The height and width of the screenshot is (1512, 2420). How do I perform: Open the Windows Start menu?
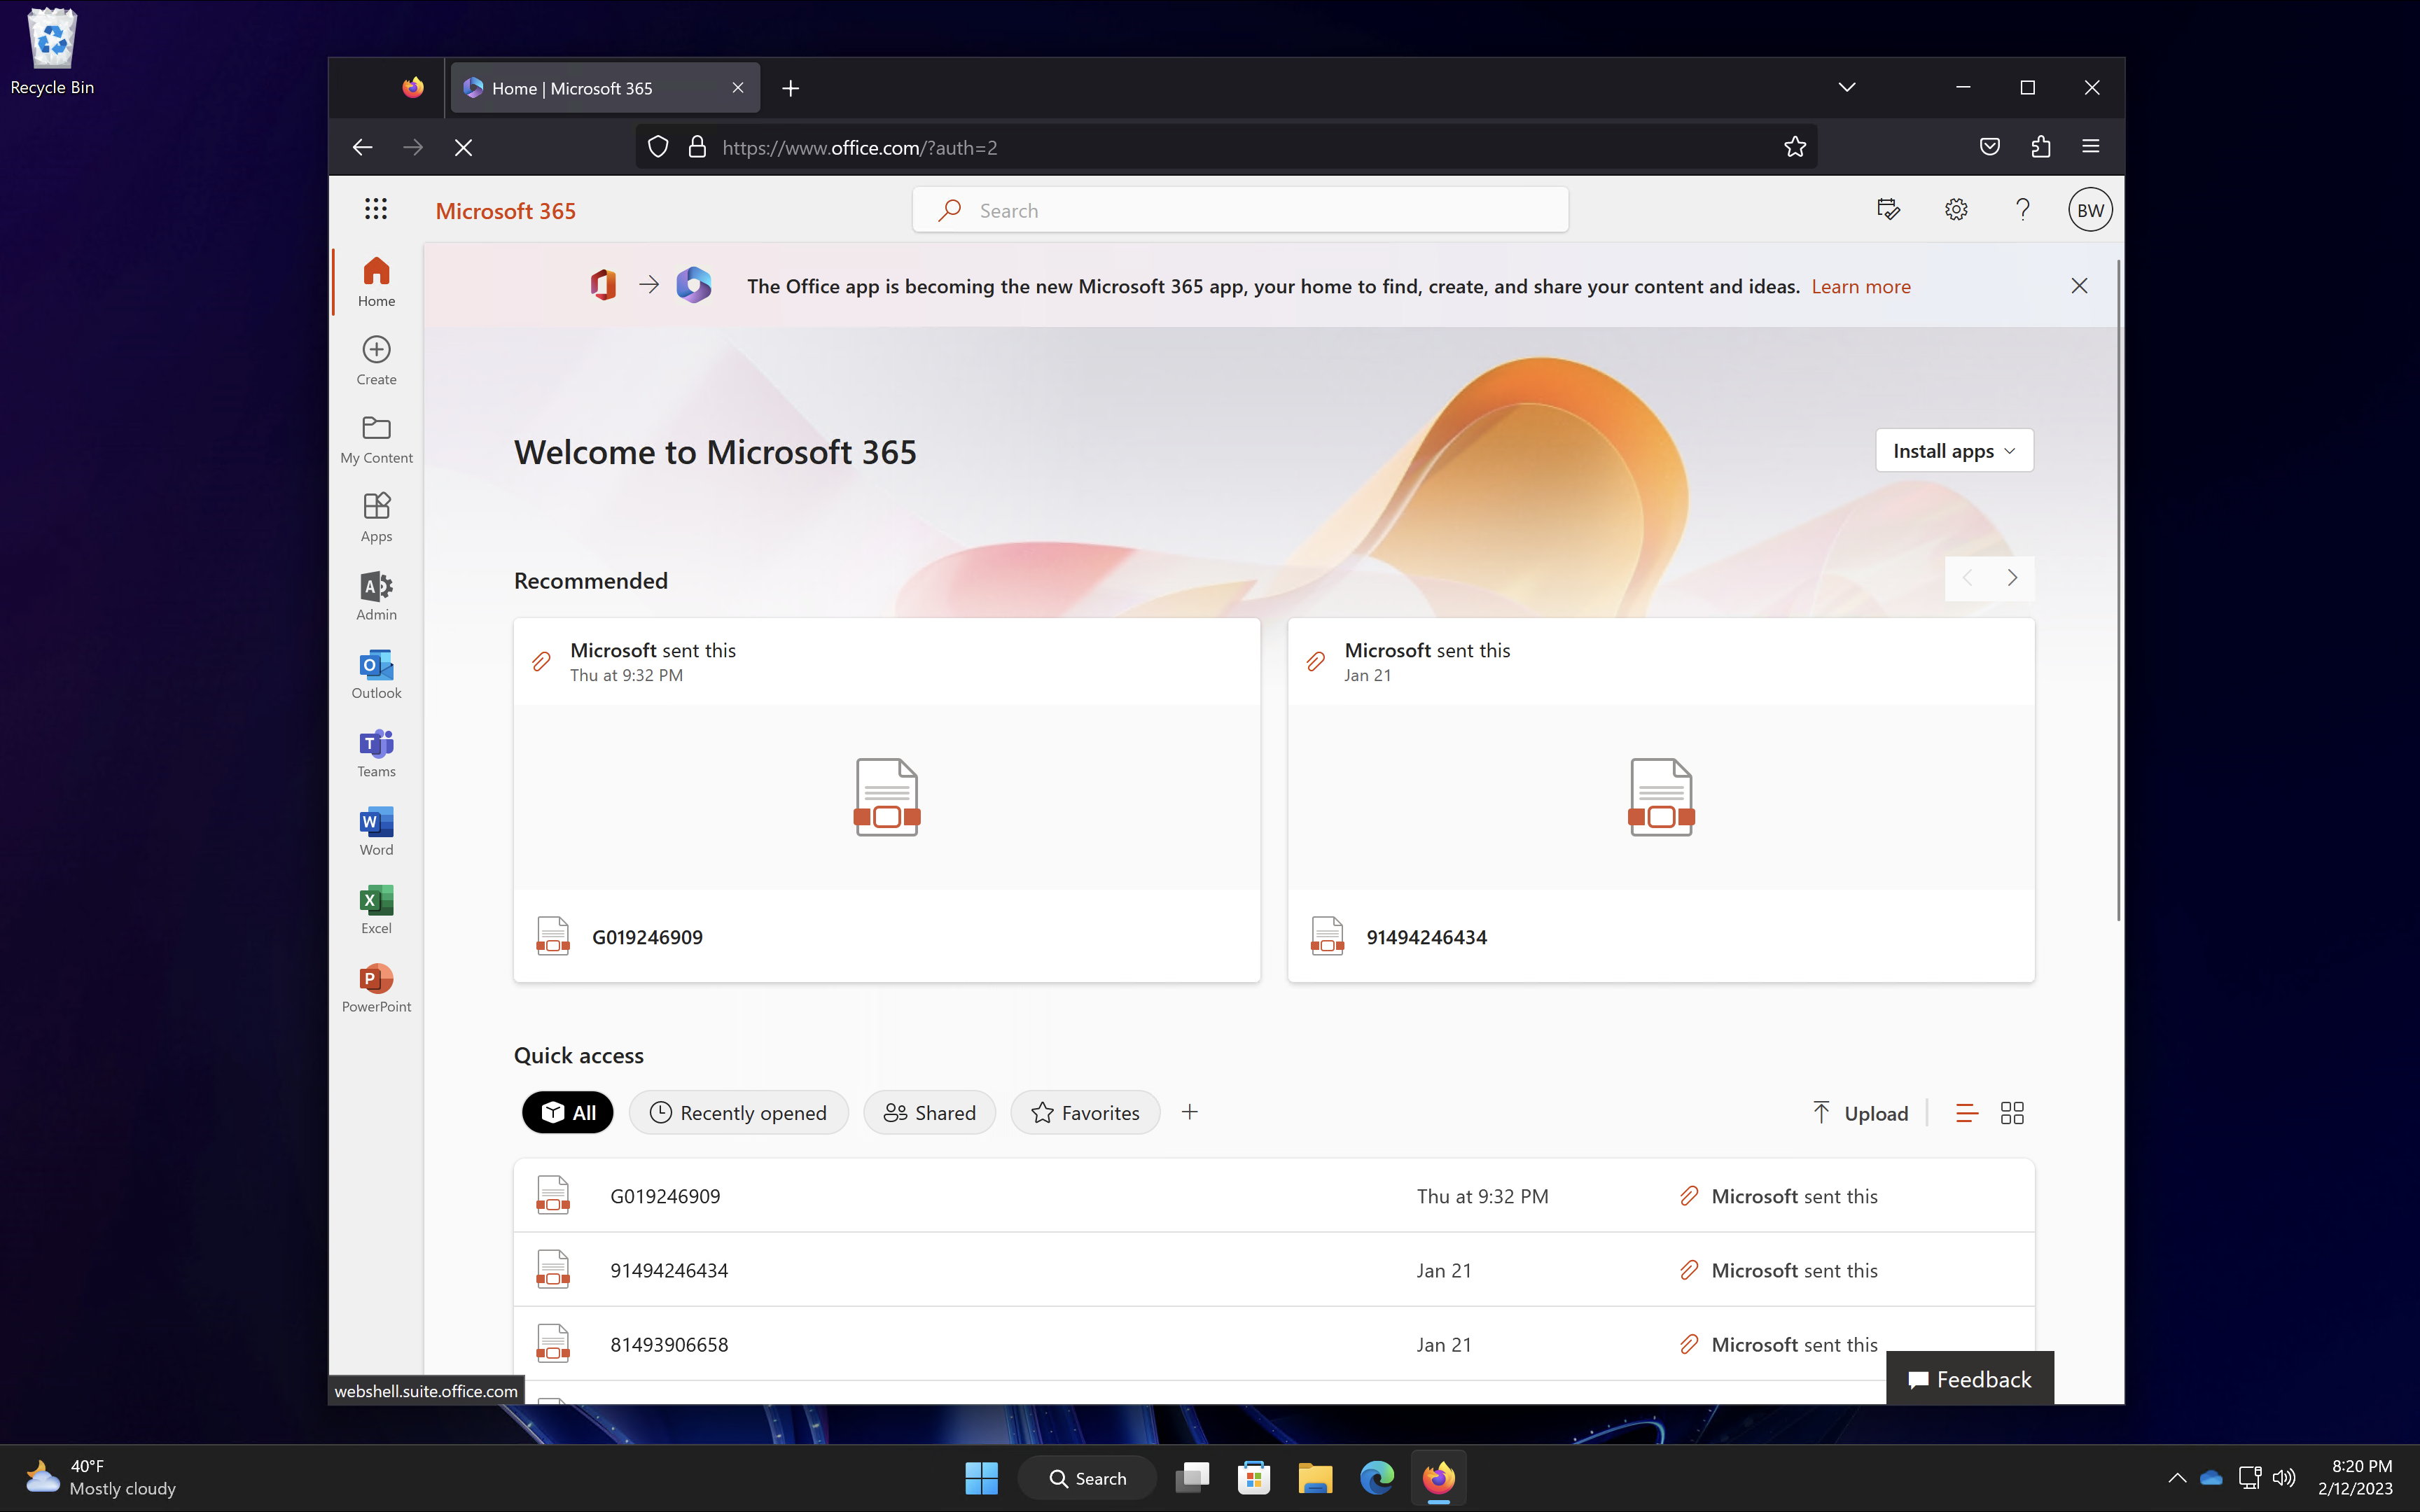click(x=981, y=1478)
